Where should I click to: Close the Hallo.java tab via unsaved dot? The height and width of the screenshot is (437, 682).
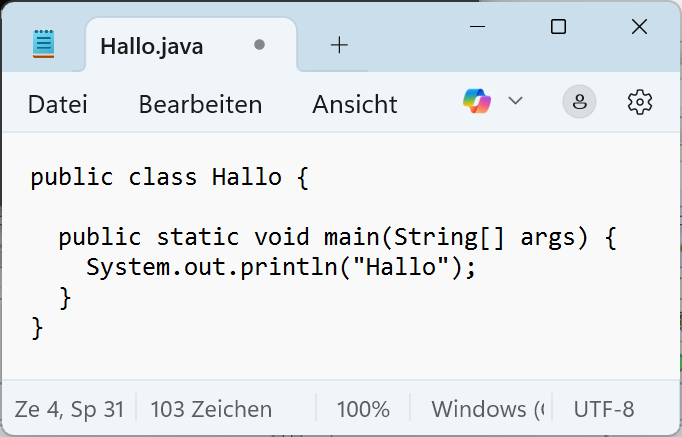pos(260,45)
